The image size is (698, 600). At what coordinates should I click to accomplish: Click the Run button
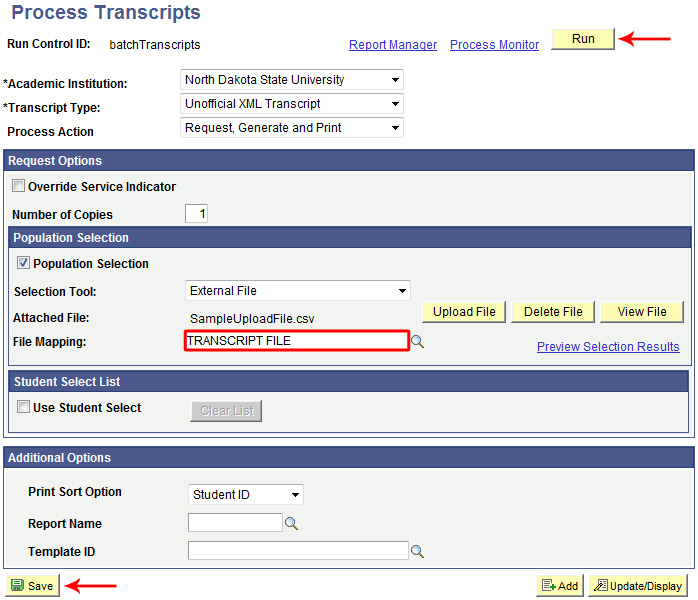click(583, 39)
